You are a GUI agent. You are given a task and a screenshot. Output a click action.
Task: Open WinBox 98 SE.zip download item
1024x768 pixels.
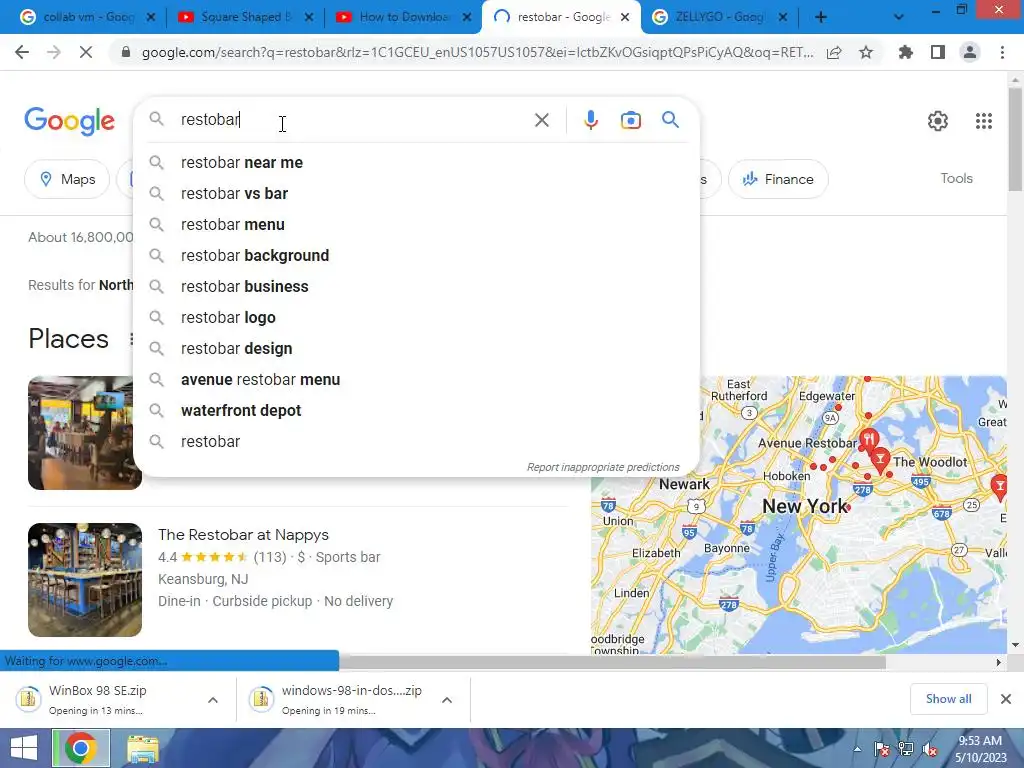pyautogui.click(x=98, y=699)
